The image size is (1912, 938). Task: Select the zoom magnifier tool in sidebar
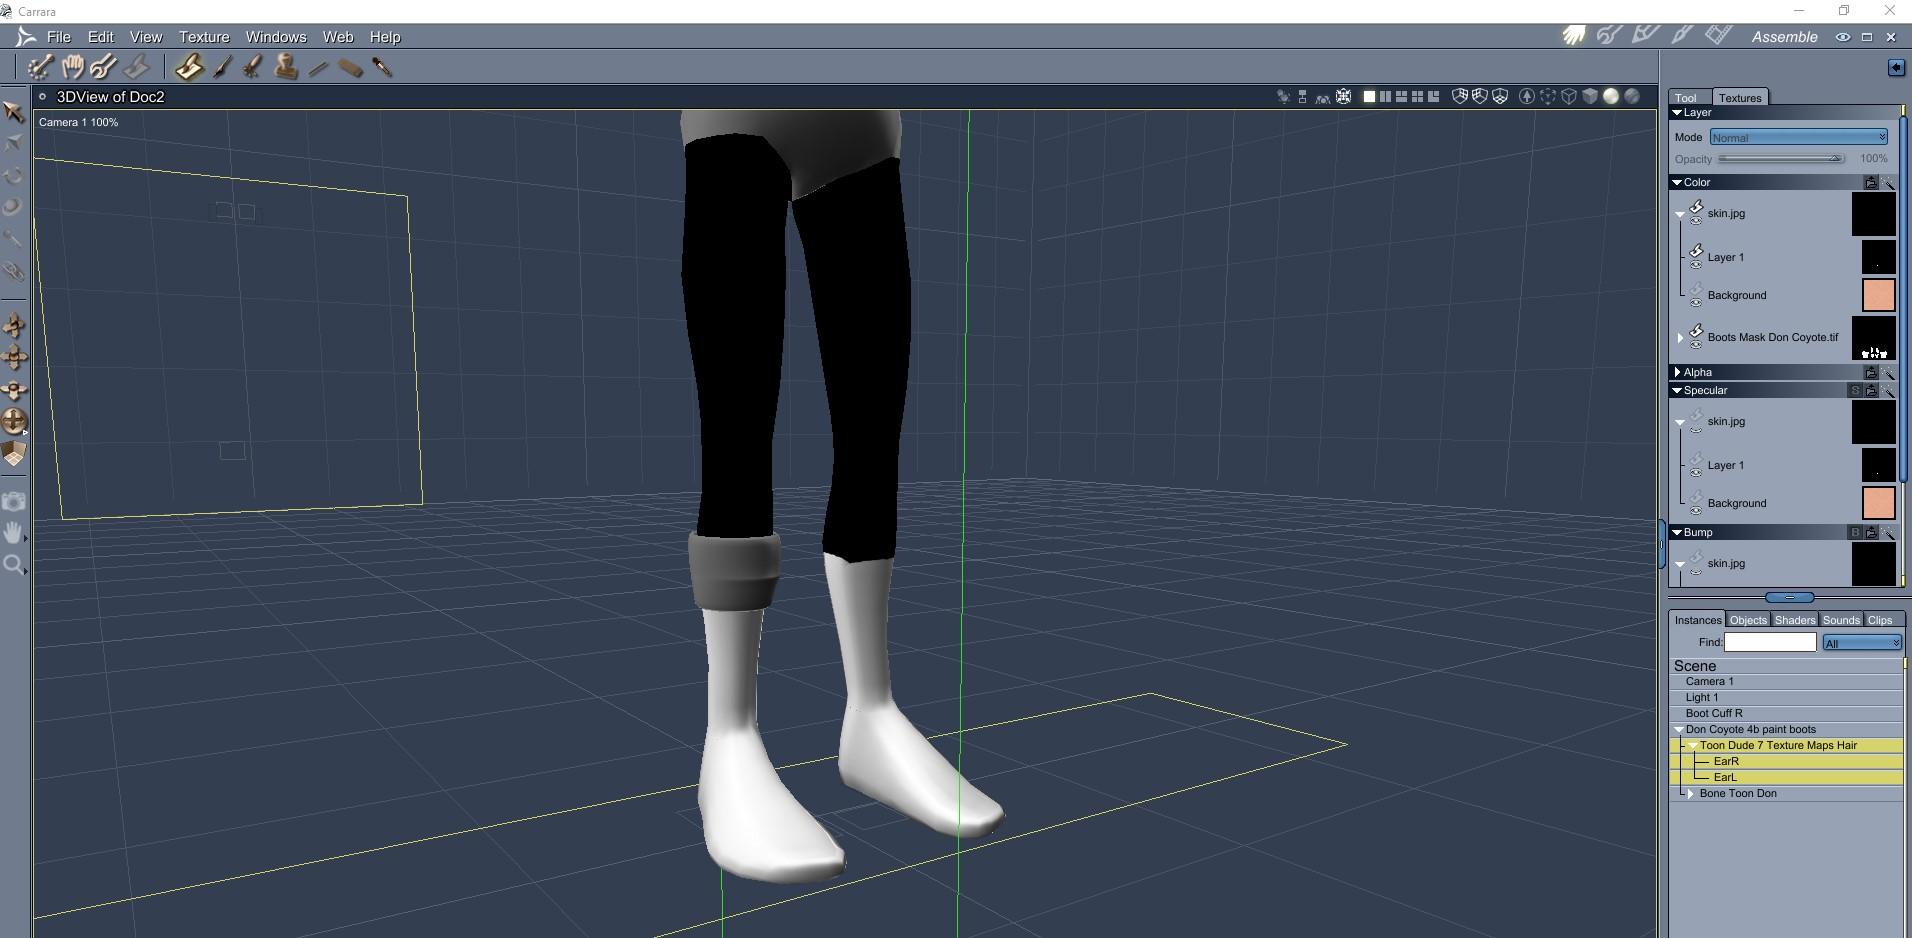point(14,565)
